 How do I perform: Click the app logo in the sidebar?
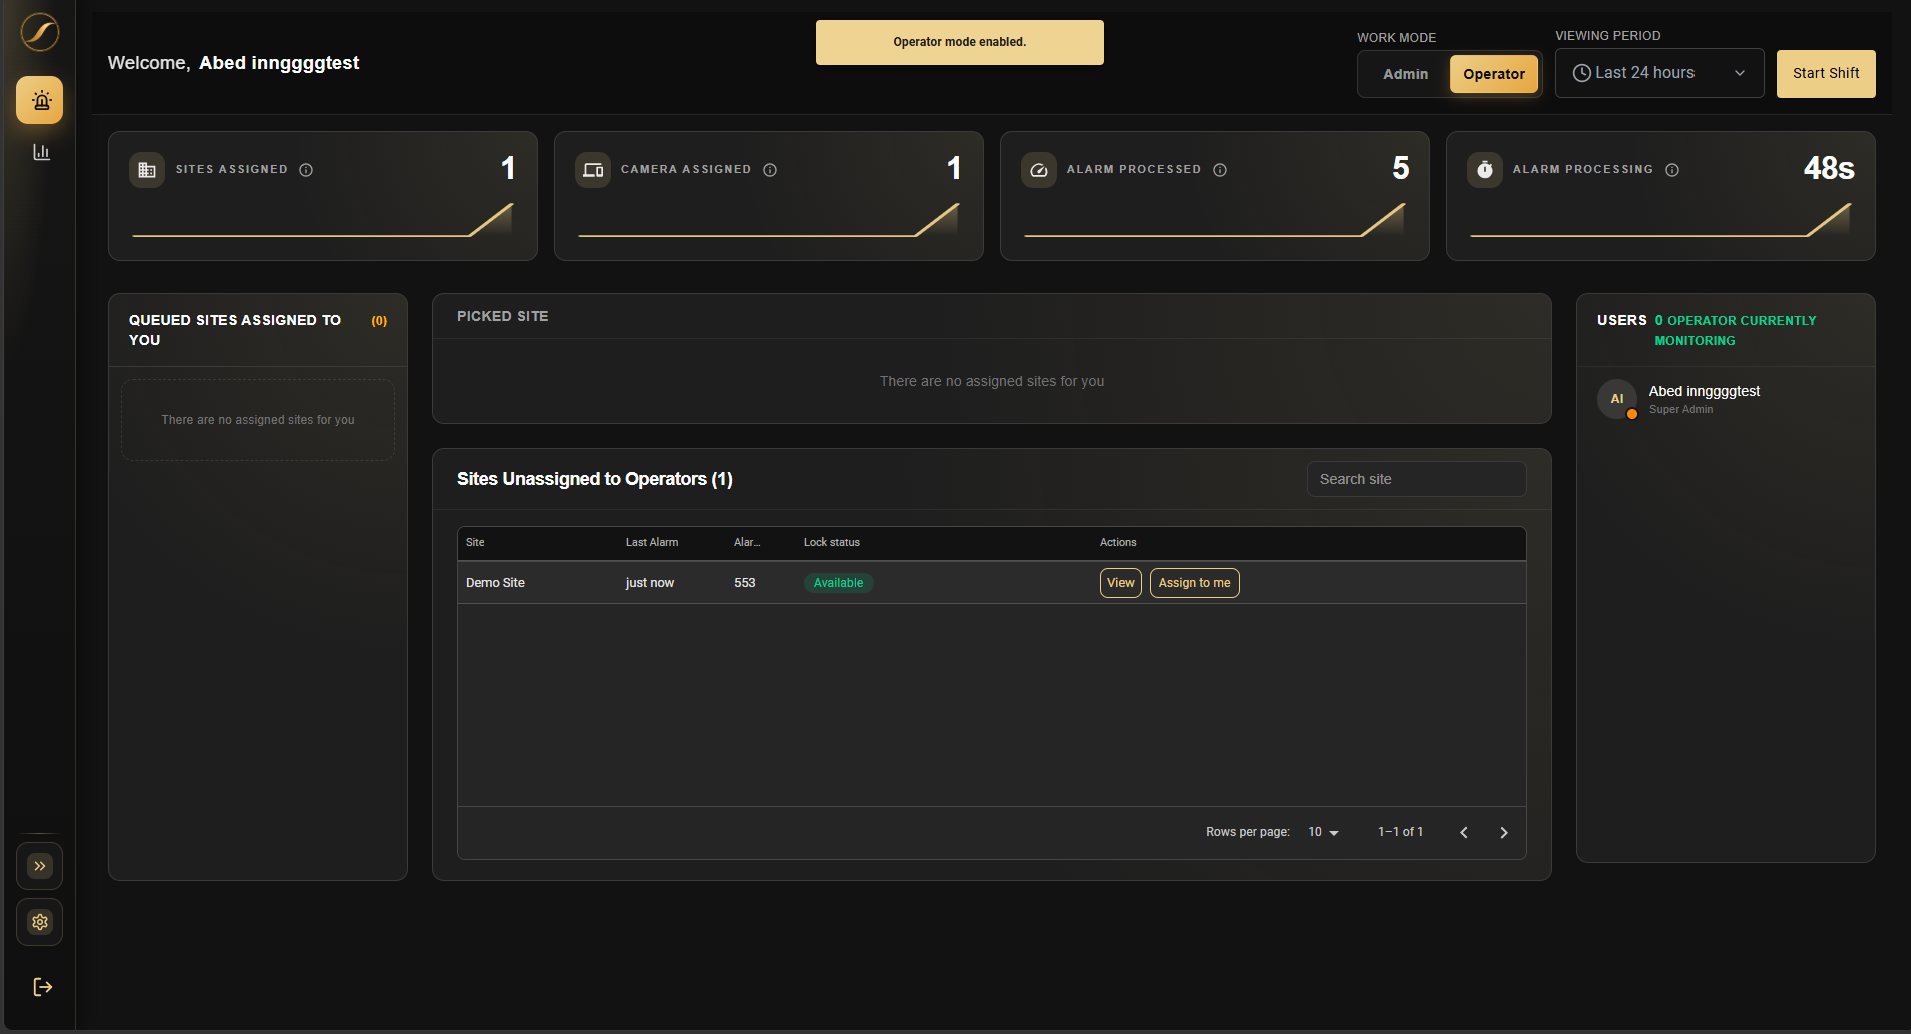[x=40, y=32]
